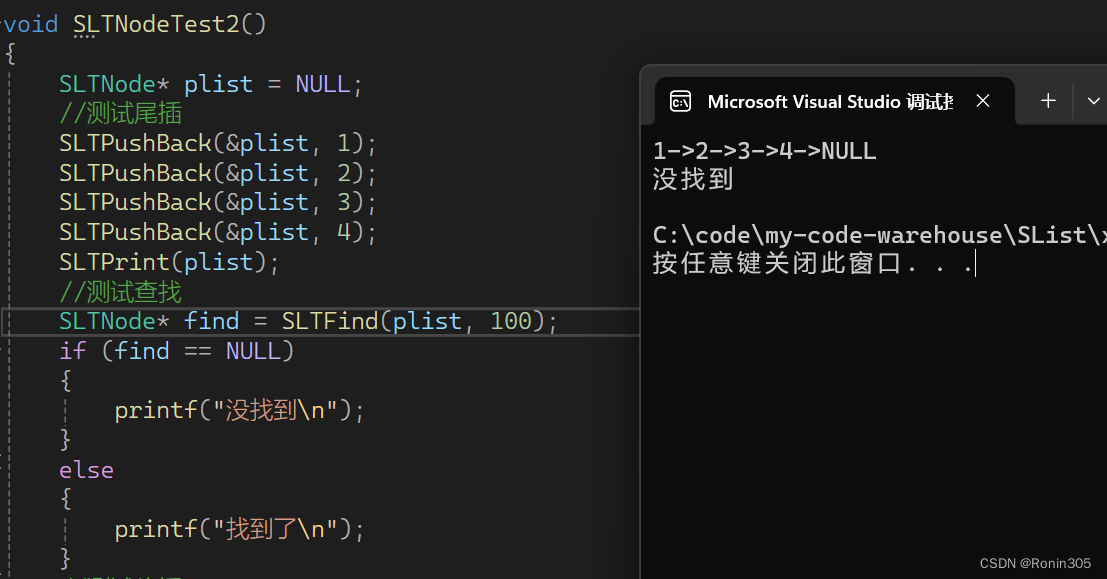Close the Microsoft Visual Studio debug console tab
1107x579 pixels.
tap(983, 101)
